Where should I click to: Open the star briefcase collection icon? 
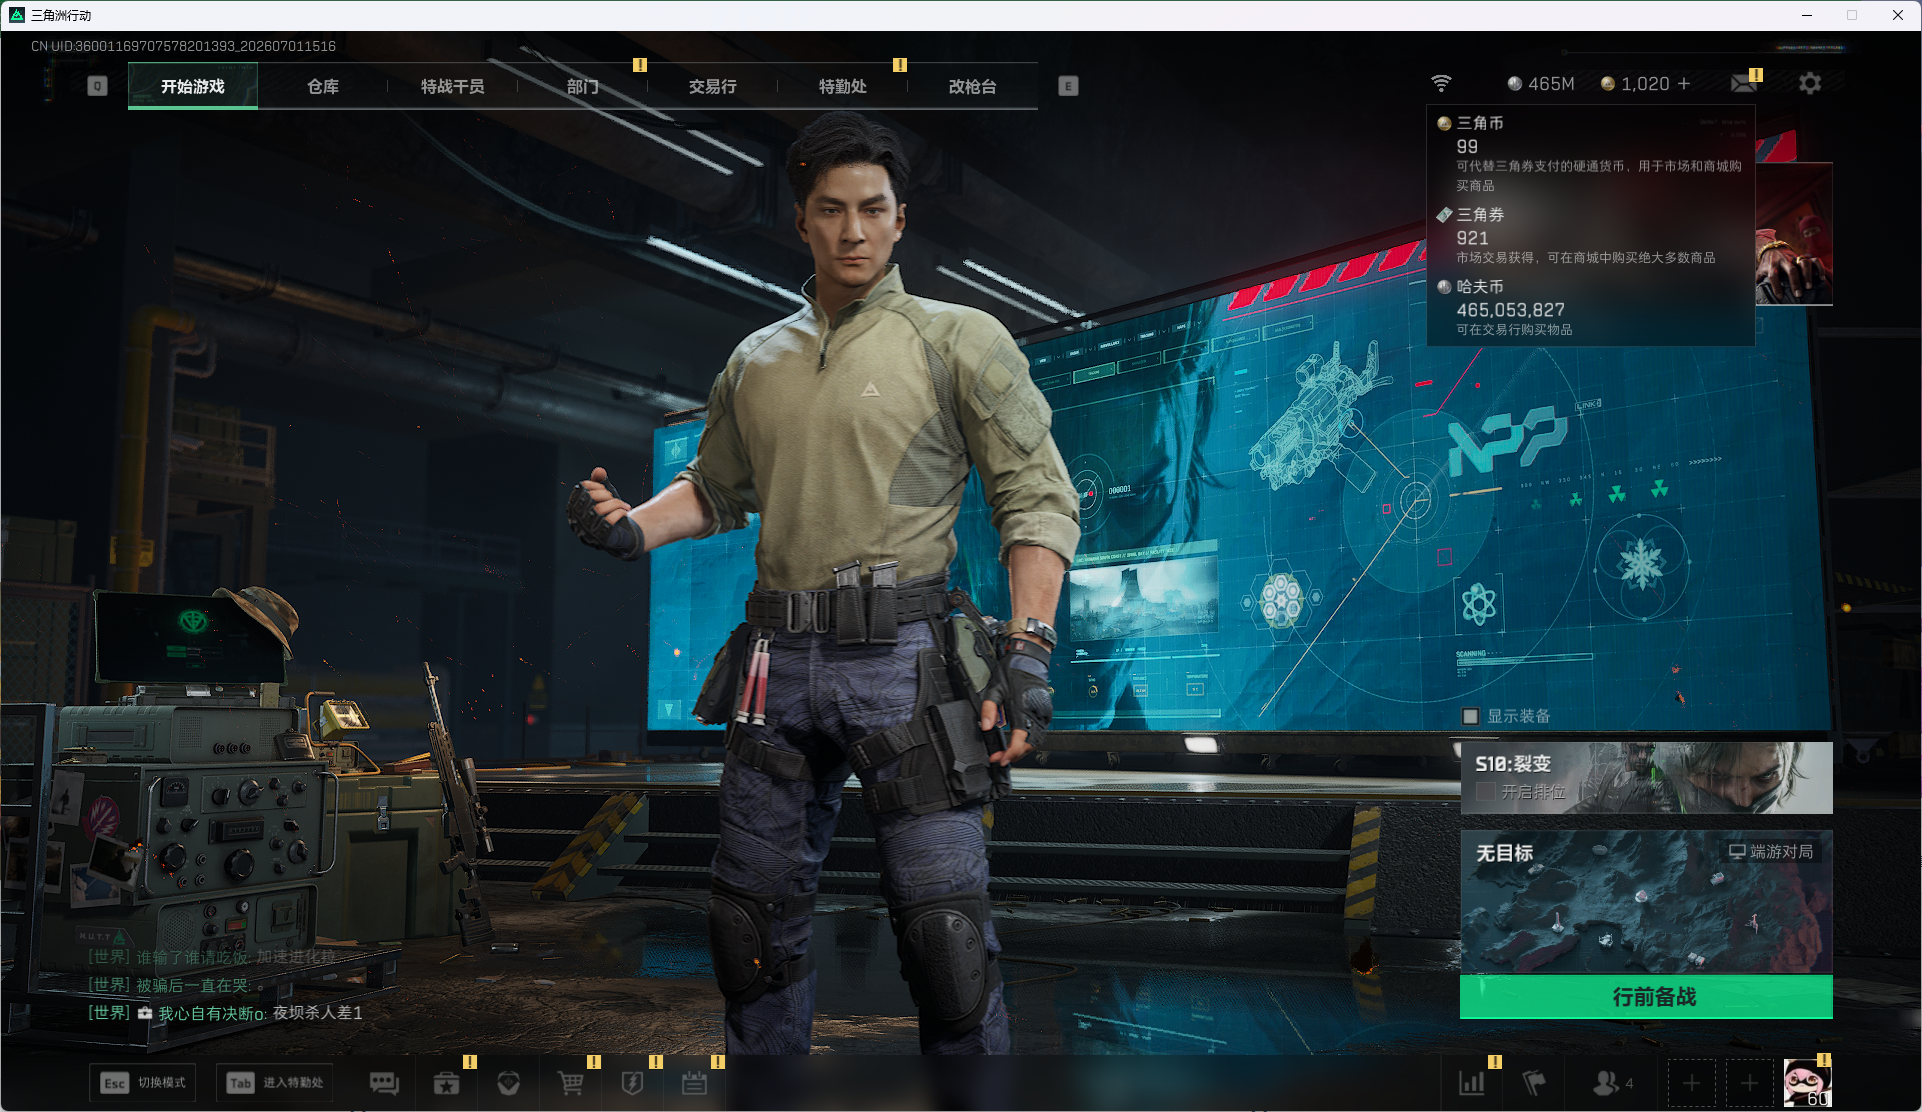coord(446,1083)
